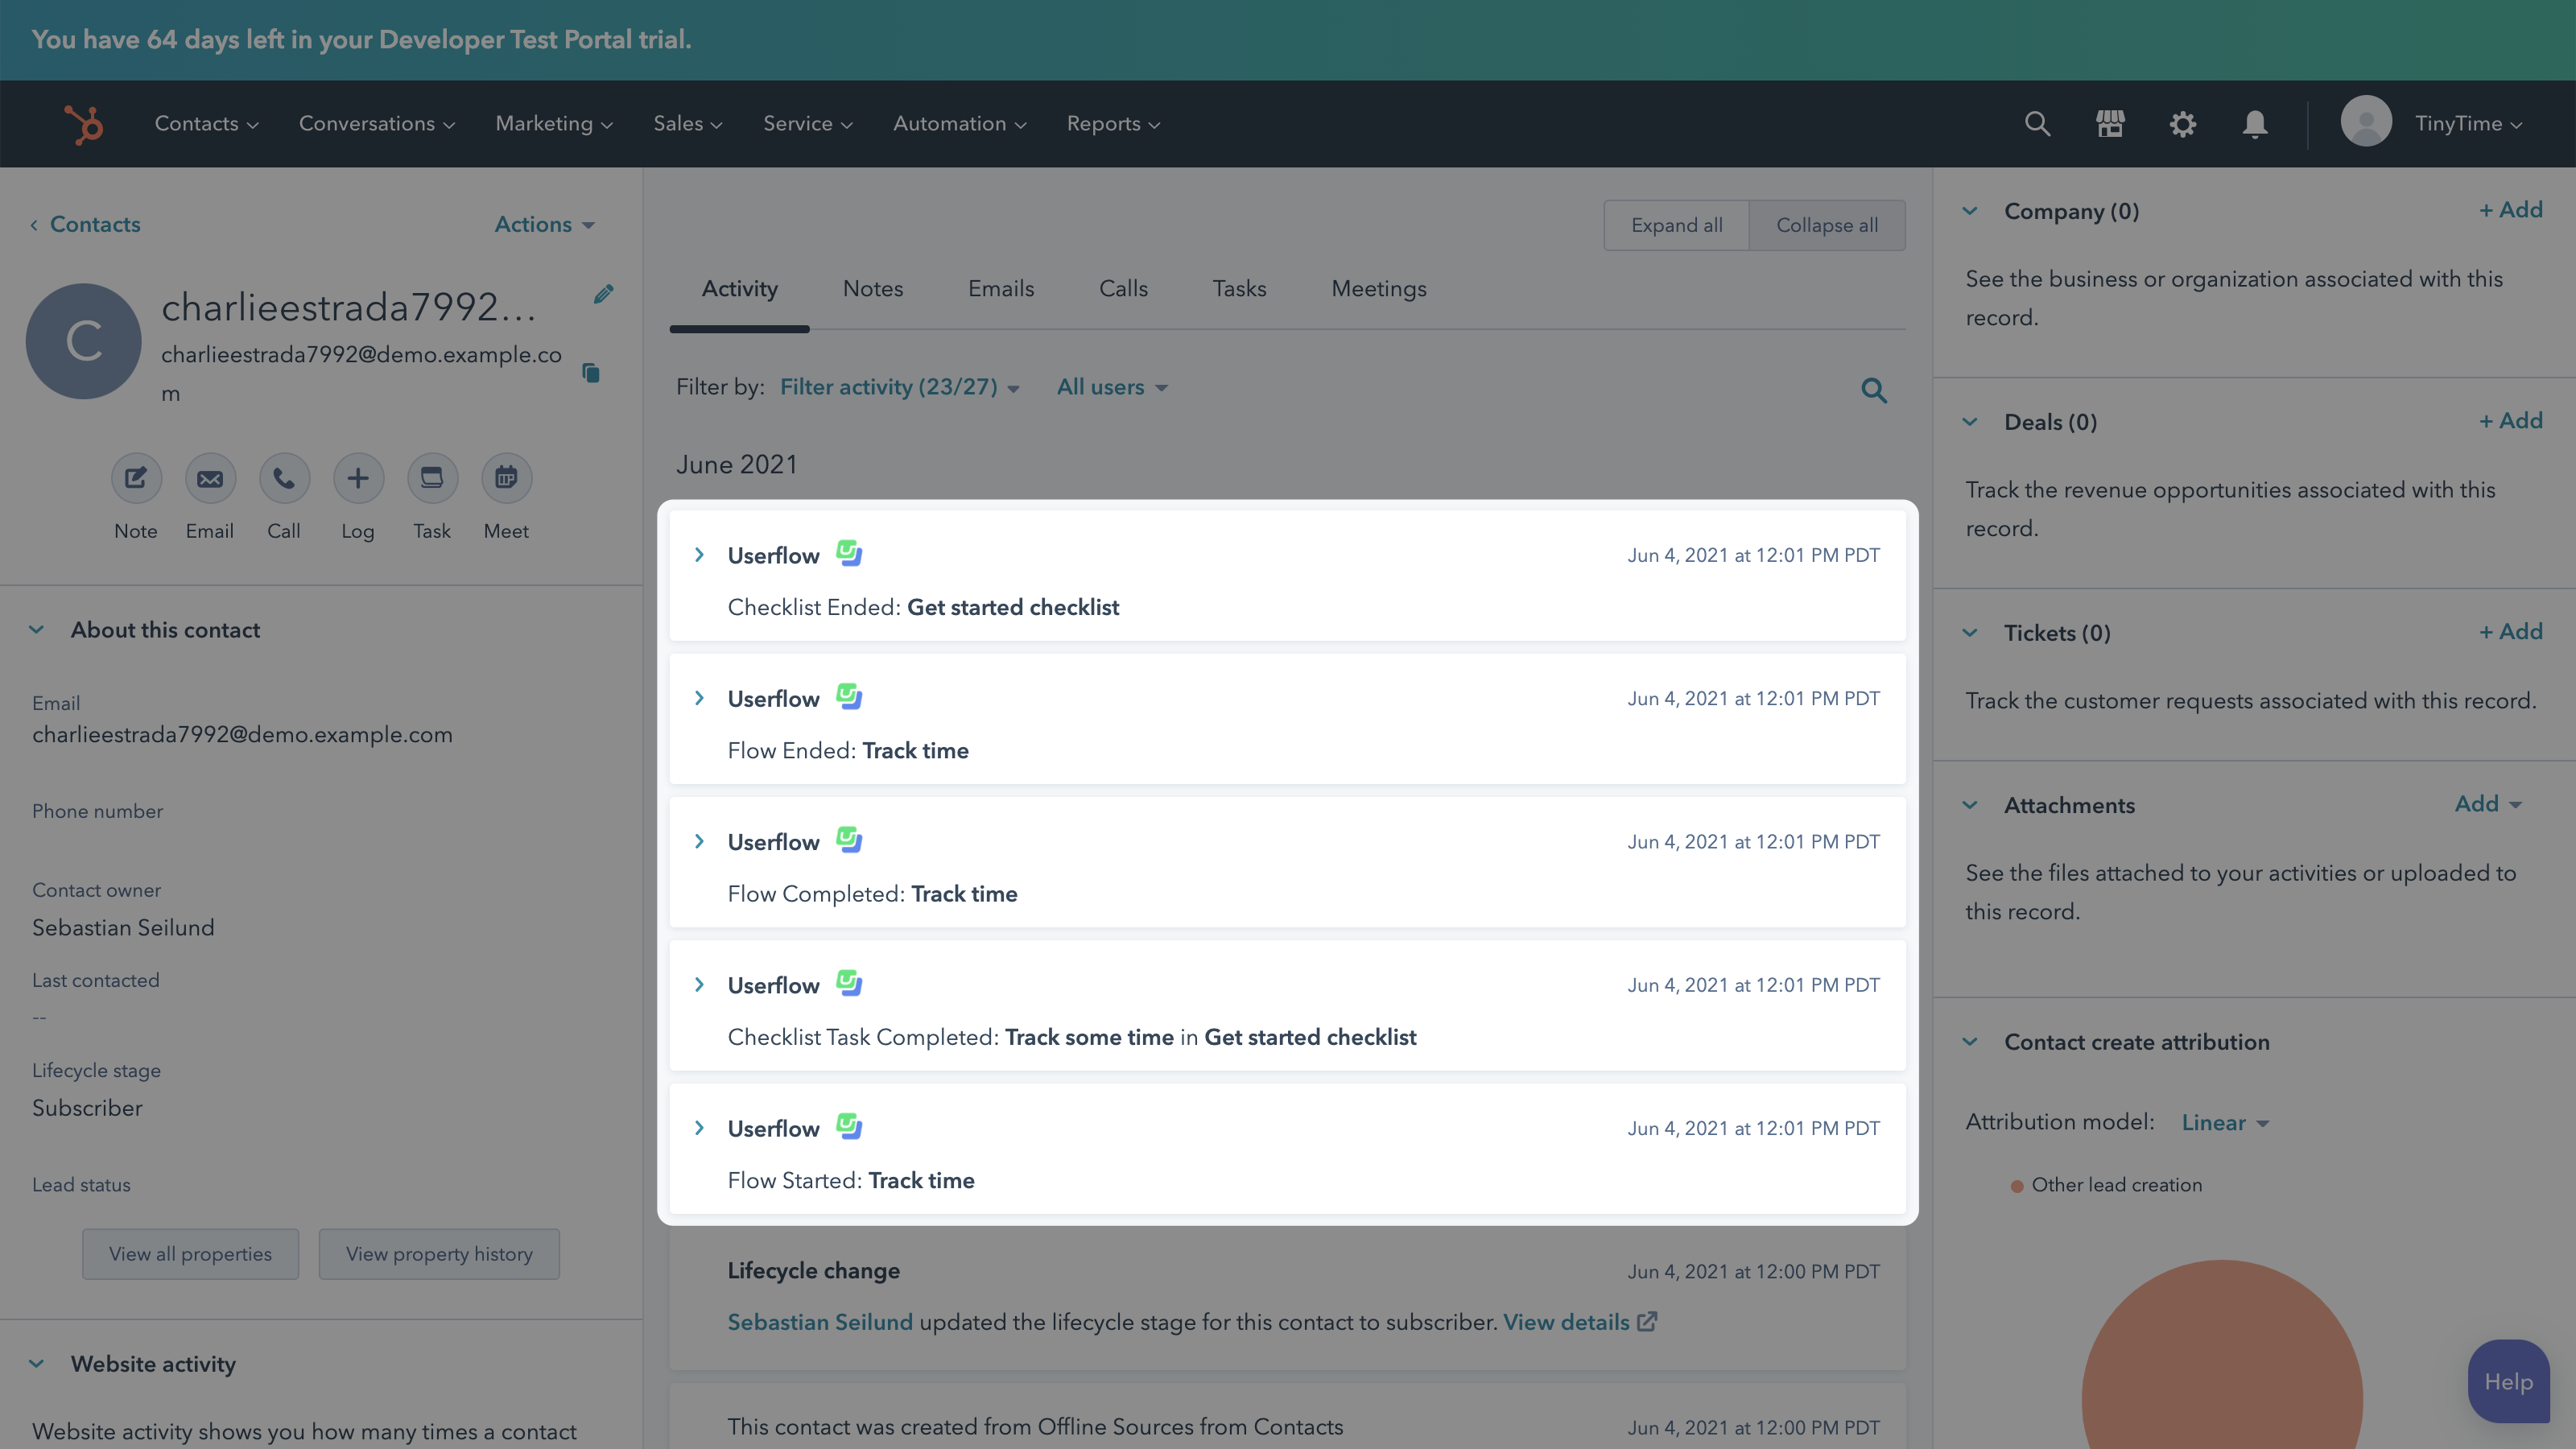Screen dimensions: 2576x1449
Task: Edit the contact name with the pencil icon
Action: click(x=604, y=293)
